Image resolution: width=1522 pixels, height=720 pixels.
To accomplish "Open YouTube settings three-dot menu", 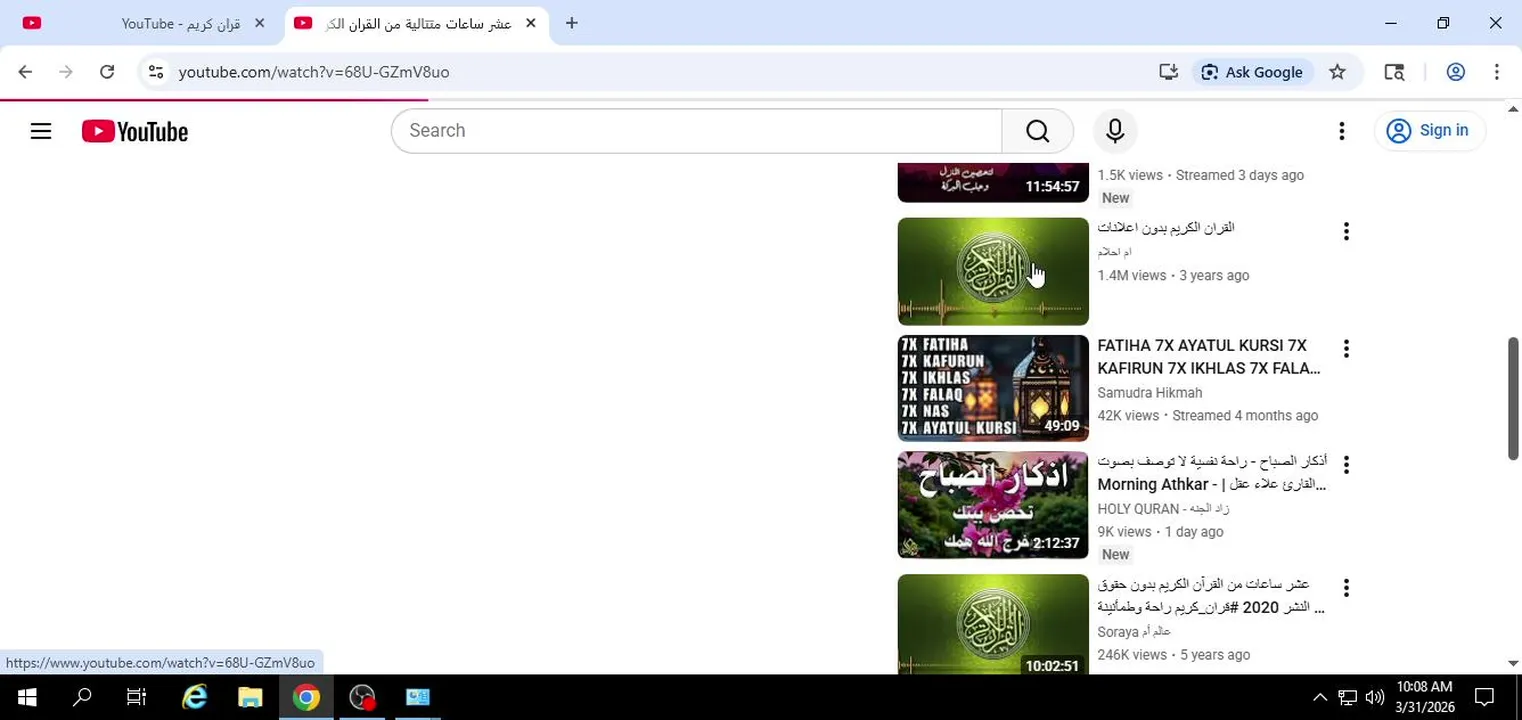I will pyautogui.click(x=1342, y=131).
